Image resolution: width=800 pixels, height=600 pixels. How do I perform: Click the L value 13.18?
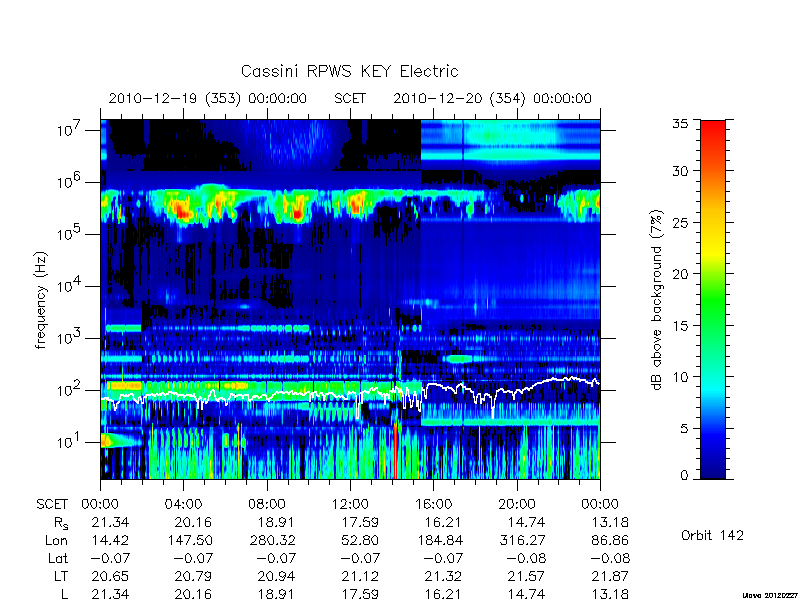610,594
